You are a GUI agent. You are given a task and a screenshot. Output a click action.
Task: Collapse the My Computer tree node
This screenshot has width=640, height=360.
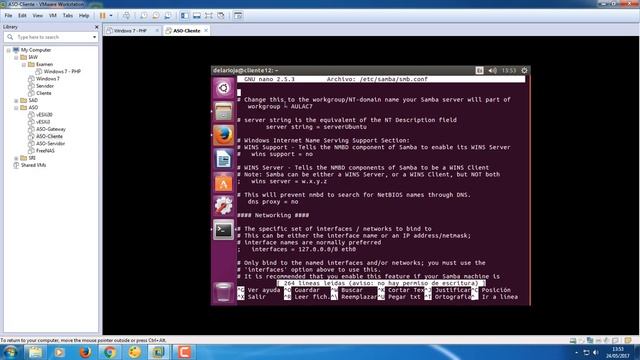9,50
